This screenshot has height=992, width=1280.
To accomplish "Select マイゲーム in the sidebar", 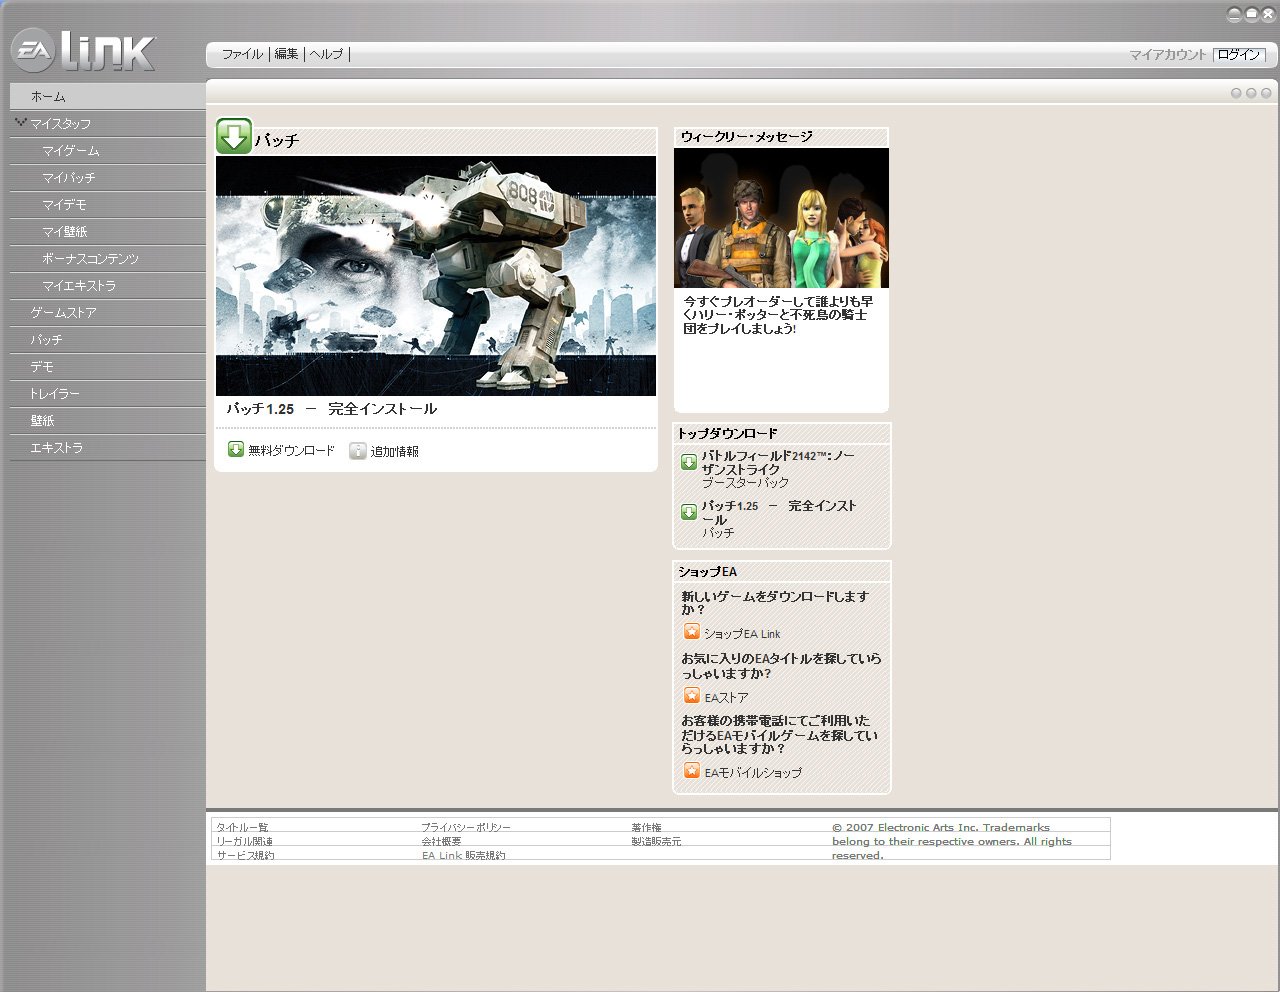I will coord(70,151).
